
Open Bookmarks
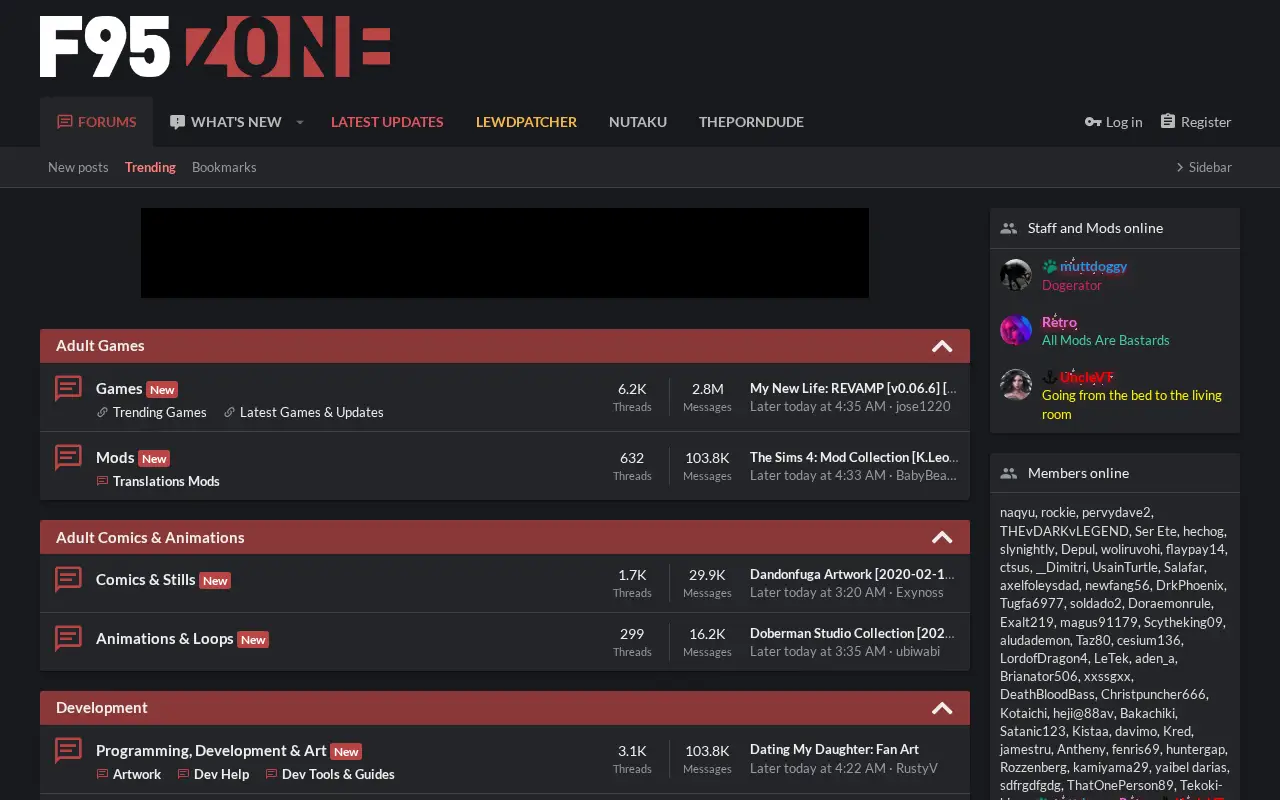(224, 167)
